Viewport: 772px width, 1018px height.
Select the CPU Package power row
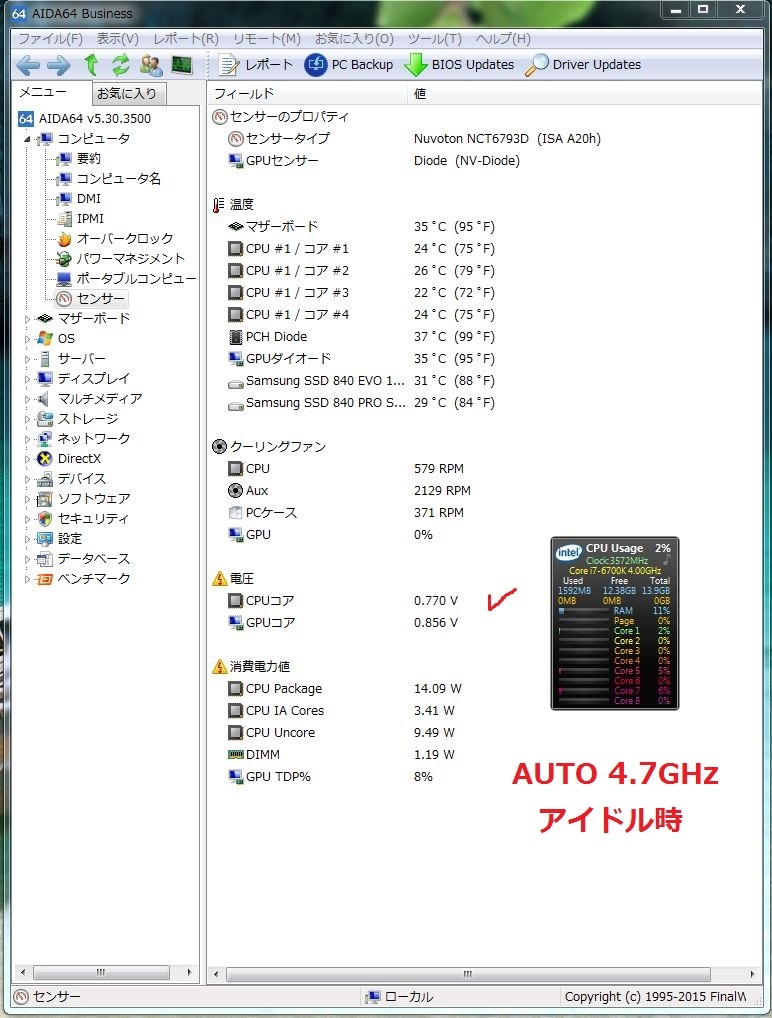pos(345,689)
